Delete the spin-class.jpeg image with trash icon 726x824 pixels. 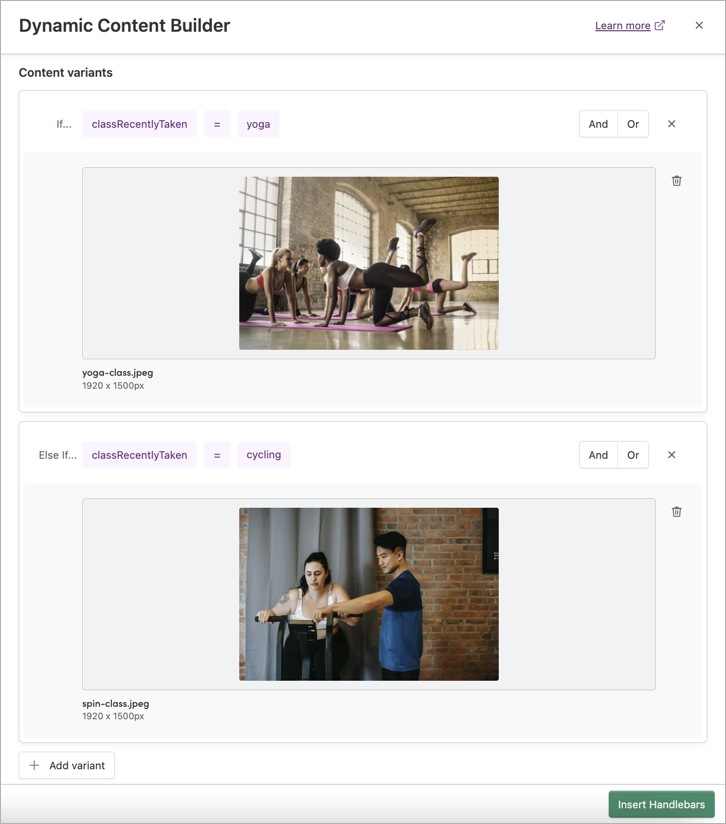point(677,512)
